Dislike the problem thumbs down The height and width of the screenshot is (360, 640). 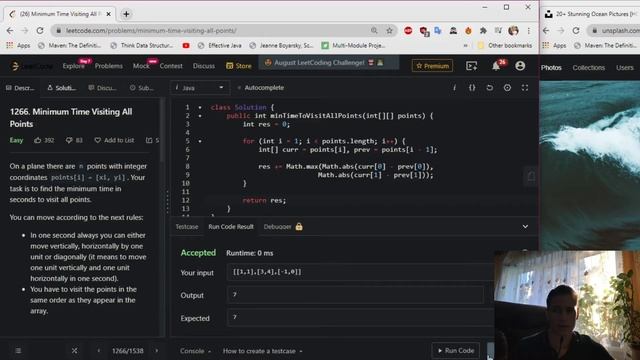[x=69, y=140]
